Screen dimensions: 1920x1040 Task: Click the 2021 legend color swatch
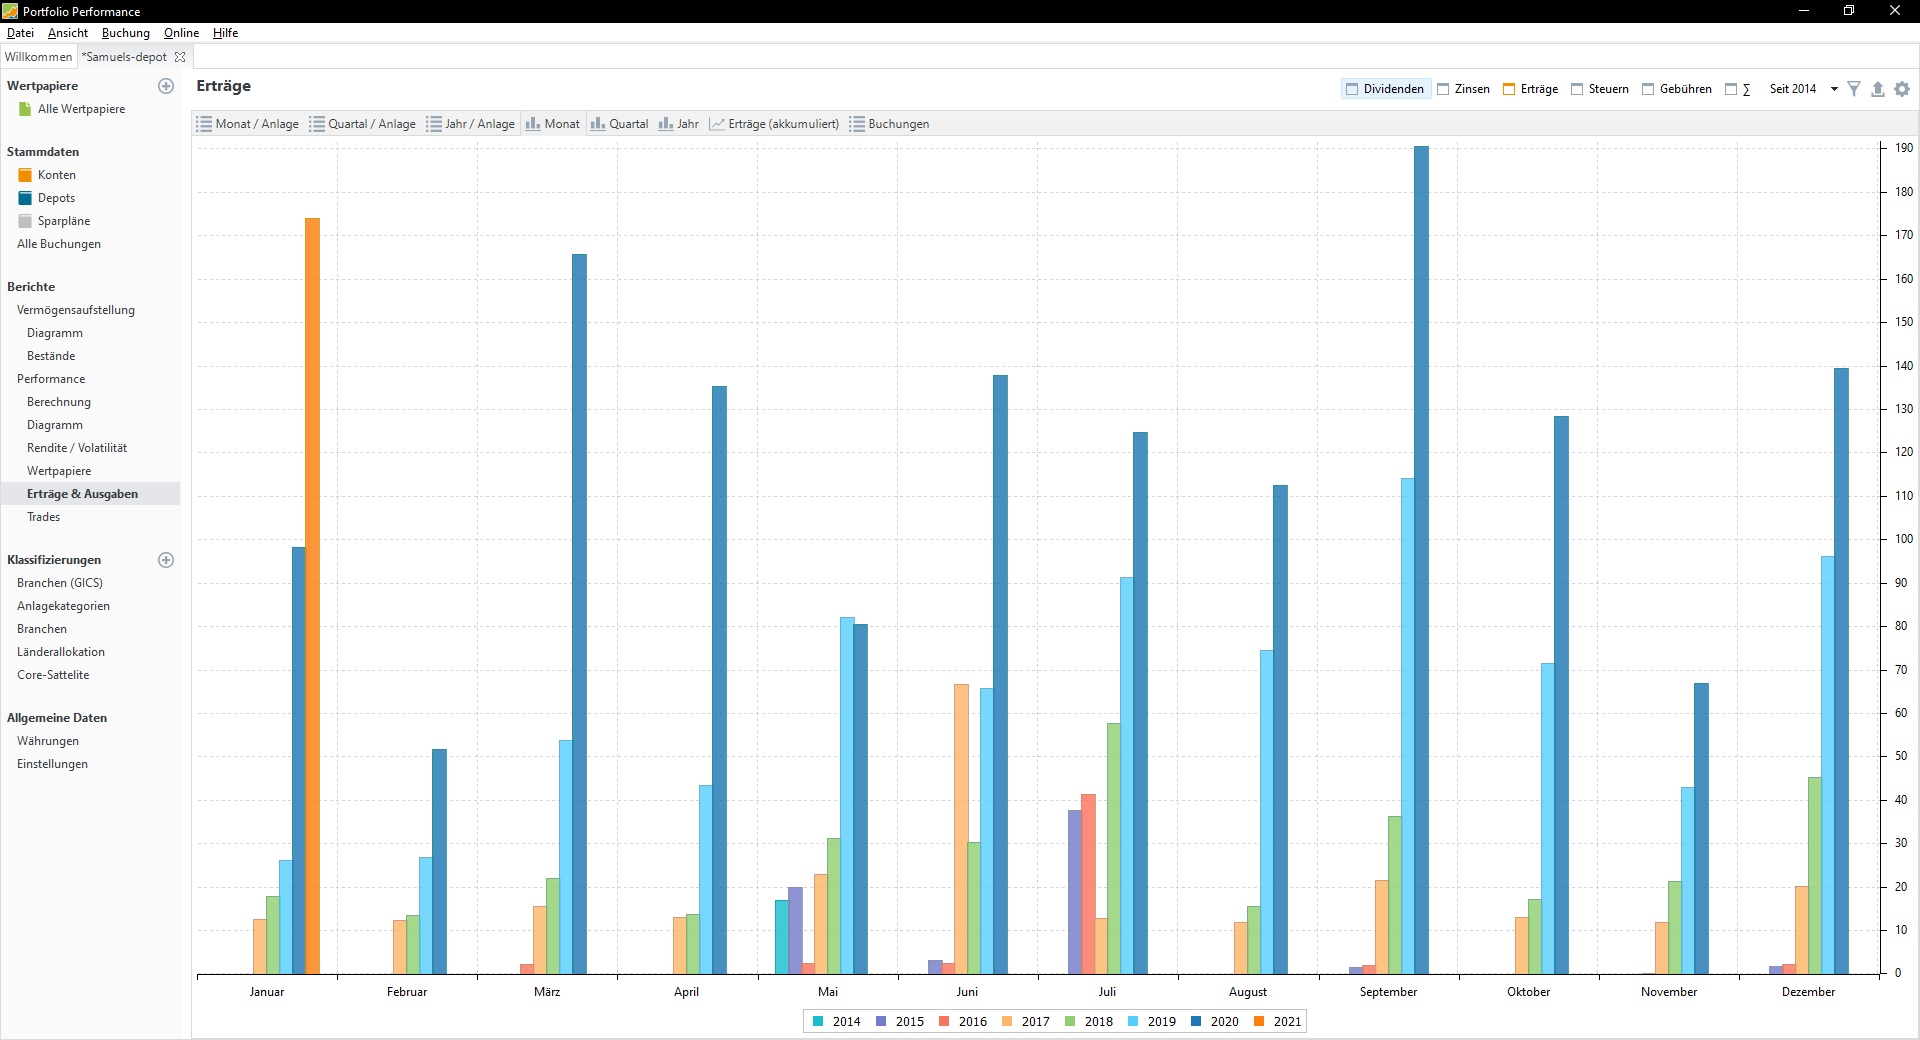(x=1259, y=1021)
